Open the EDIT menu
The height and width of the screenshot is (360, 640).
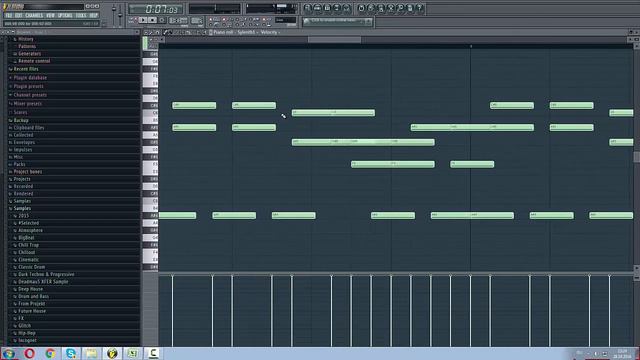pyautogui.click(x=19, y=16)
